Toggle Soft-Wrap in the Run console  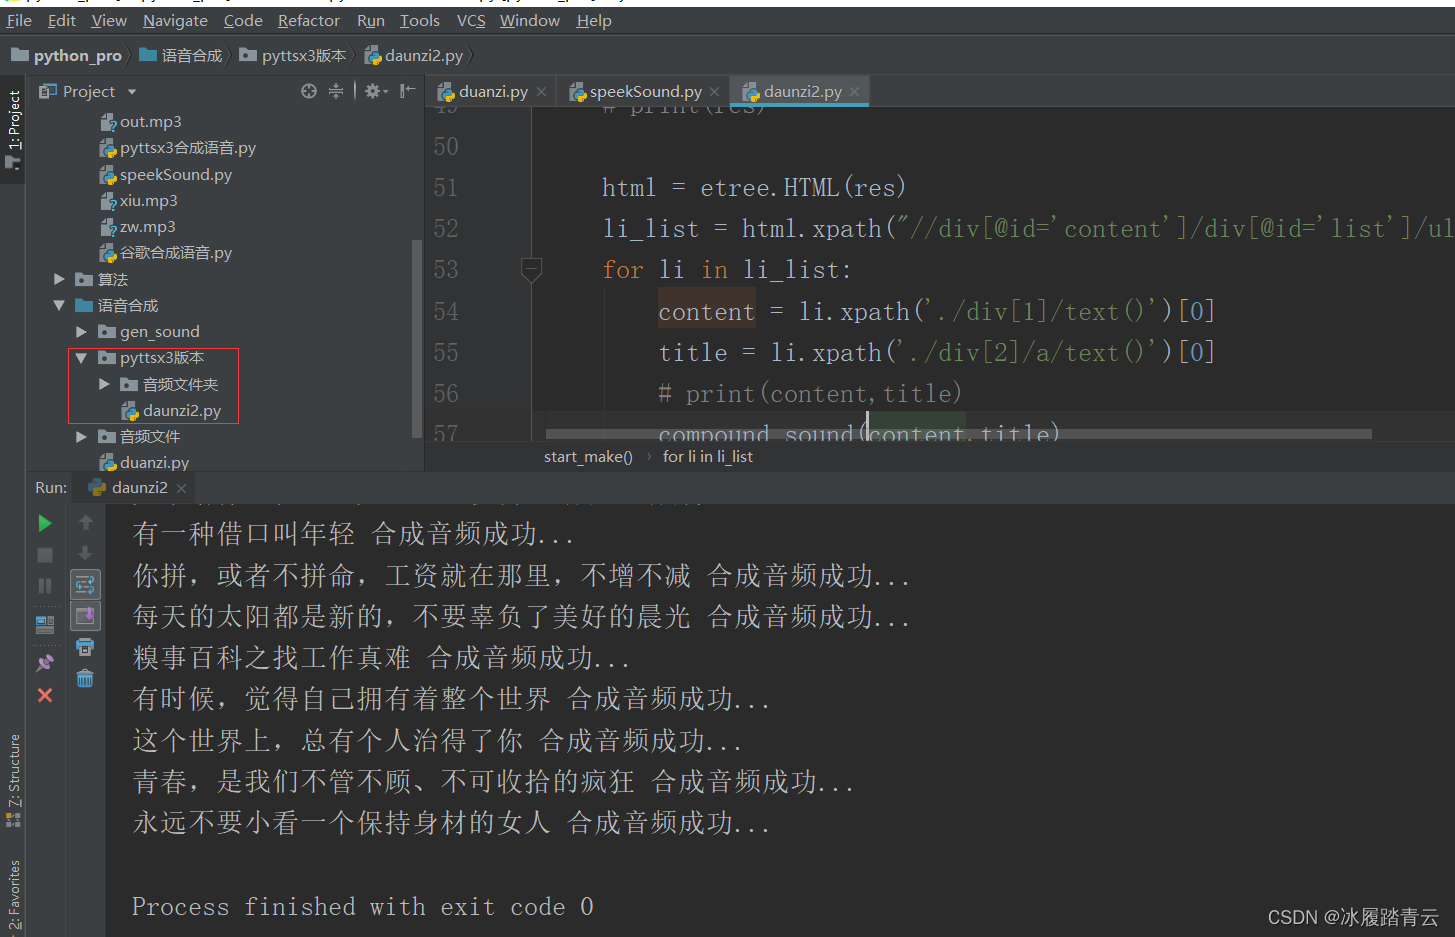pos(85,584)
